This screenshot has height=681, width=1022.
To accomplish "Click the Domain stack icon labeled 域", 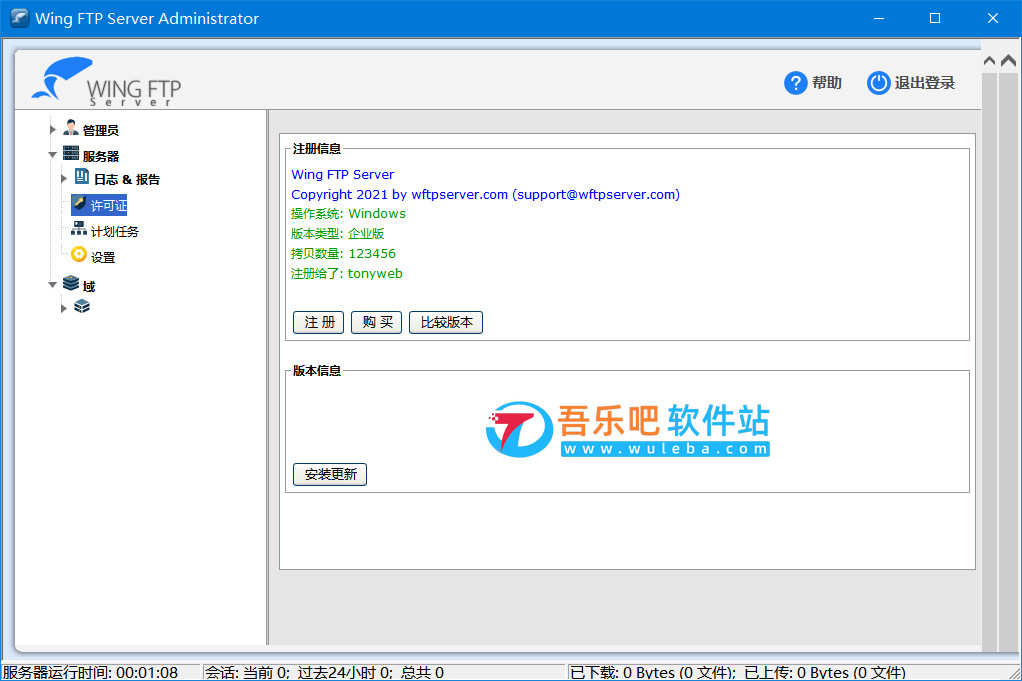I will coord(71,283).
